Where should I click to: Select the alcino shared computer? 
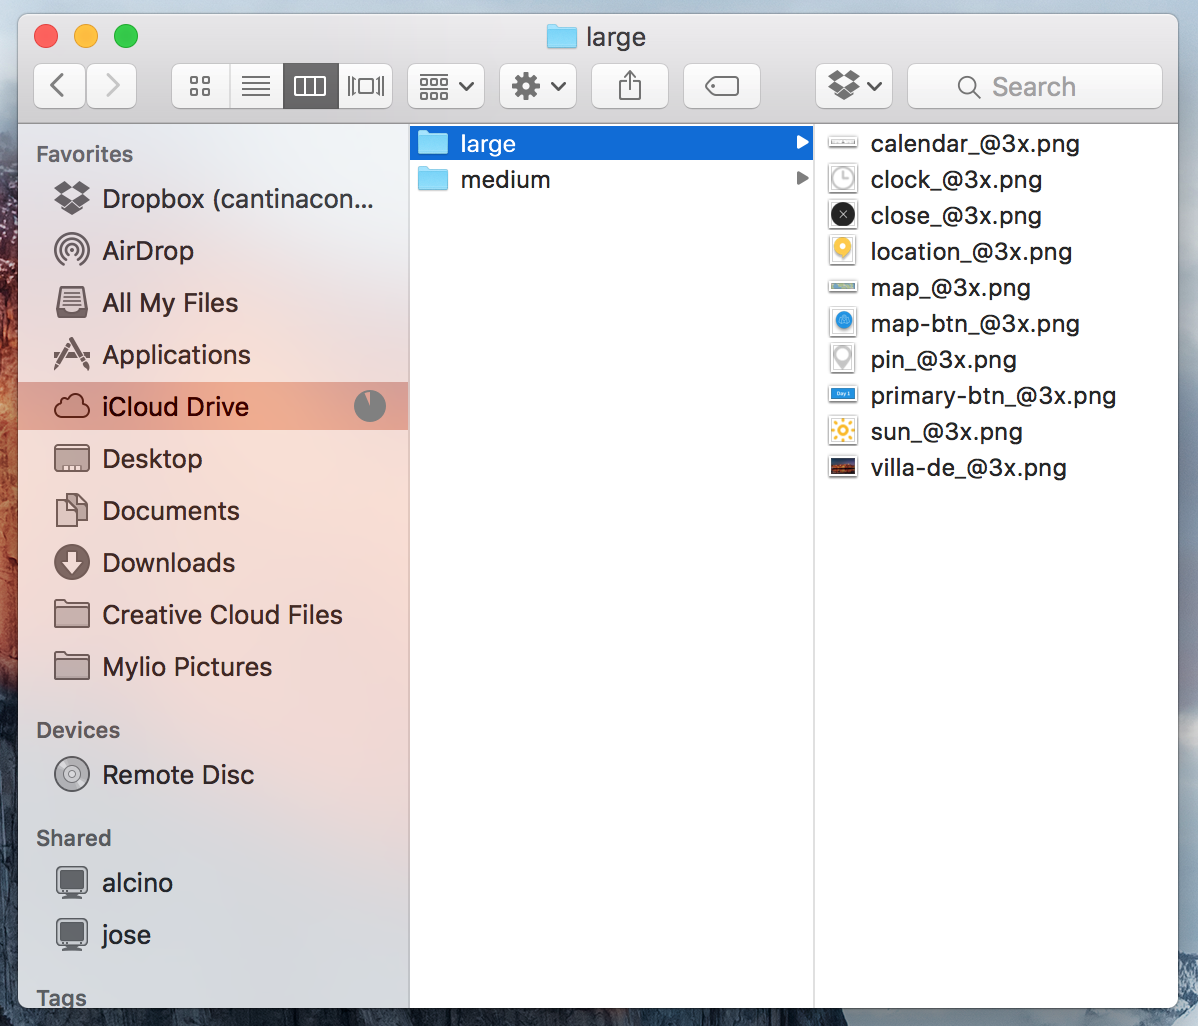coord(136,883)
